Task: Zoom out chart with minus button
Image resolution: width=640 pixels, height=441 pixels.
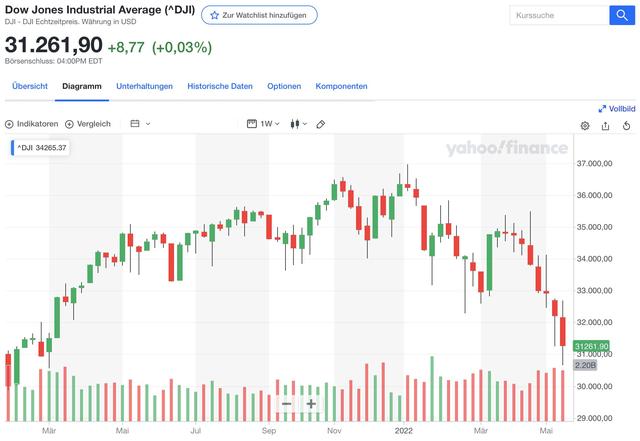Action: [x=287, y=404]
